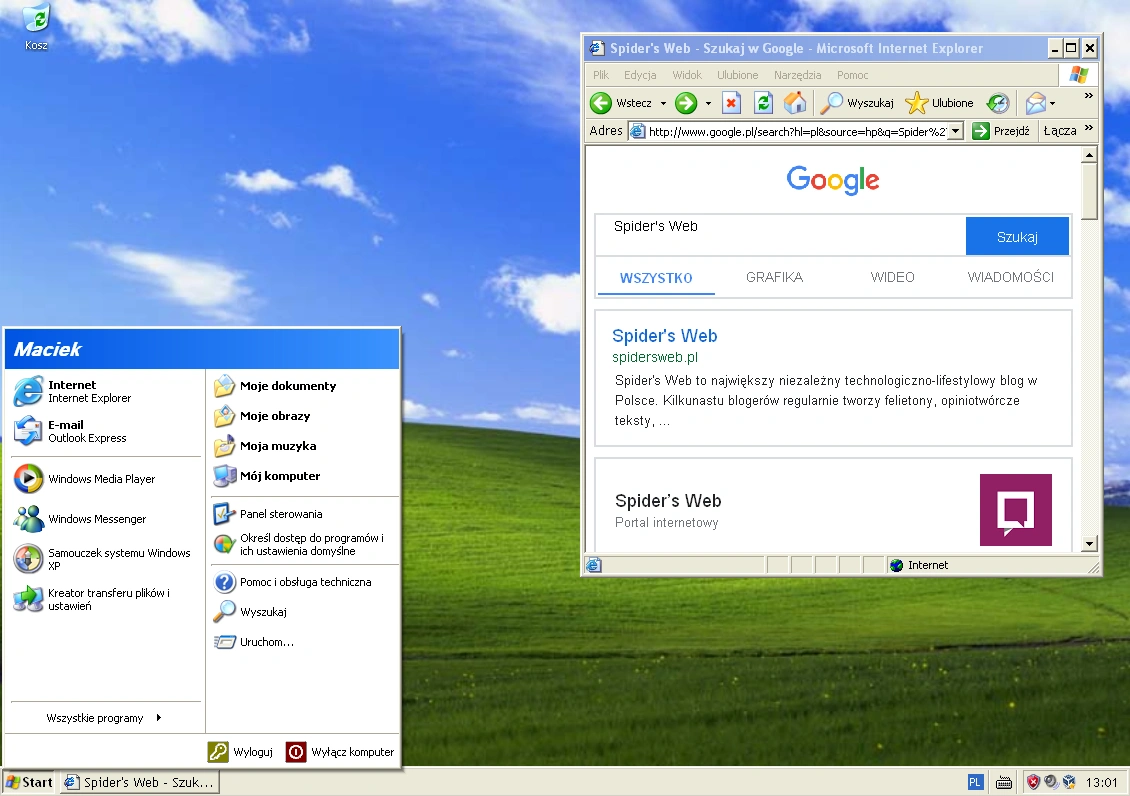The width and height of the screenshot is (1130, 796).
Task: Click the Wyszukaj magnifier in IE toolbar
Action: tap(831, 103)
